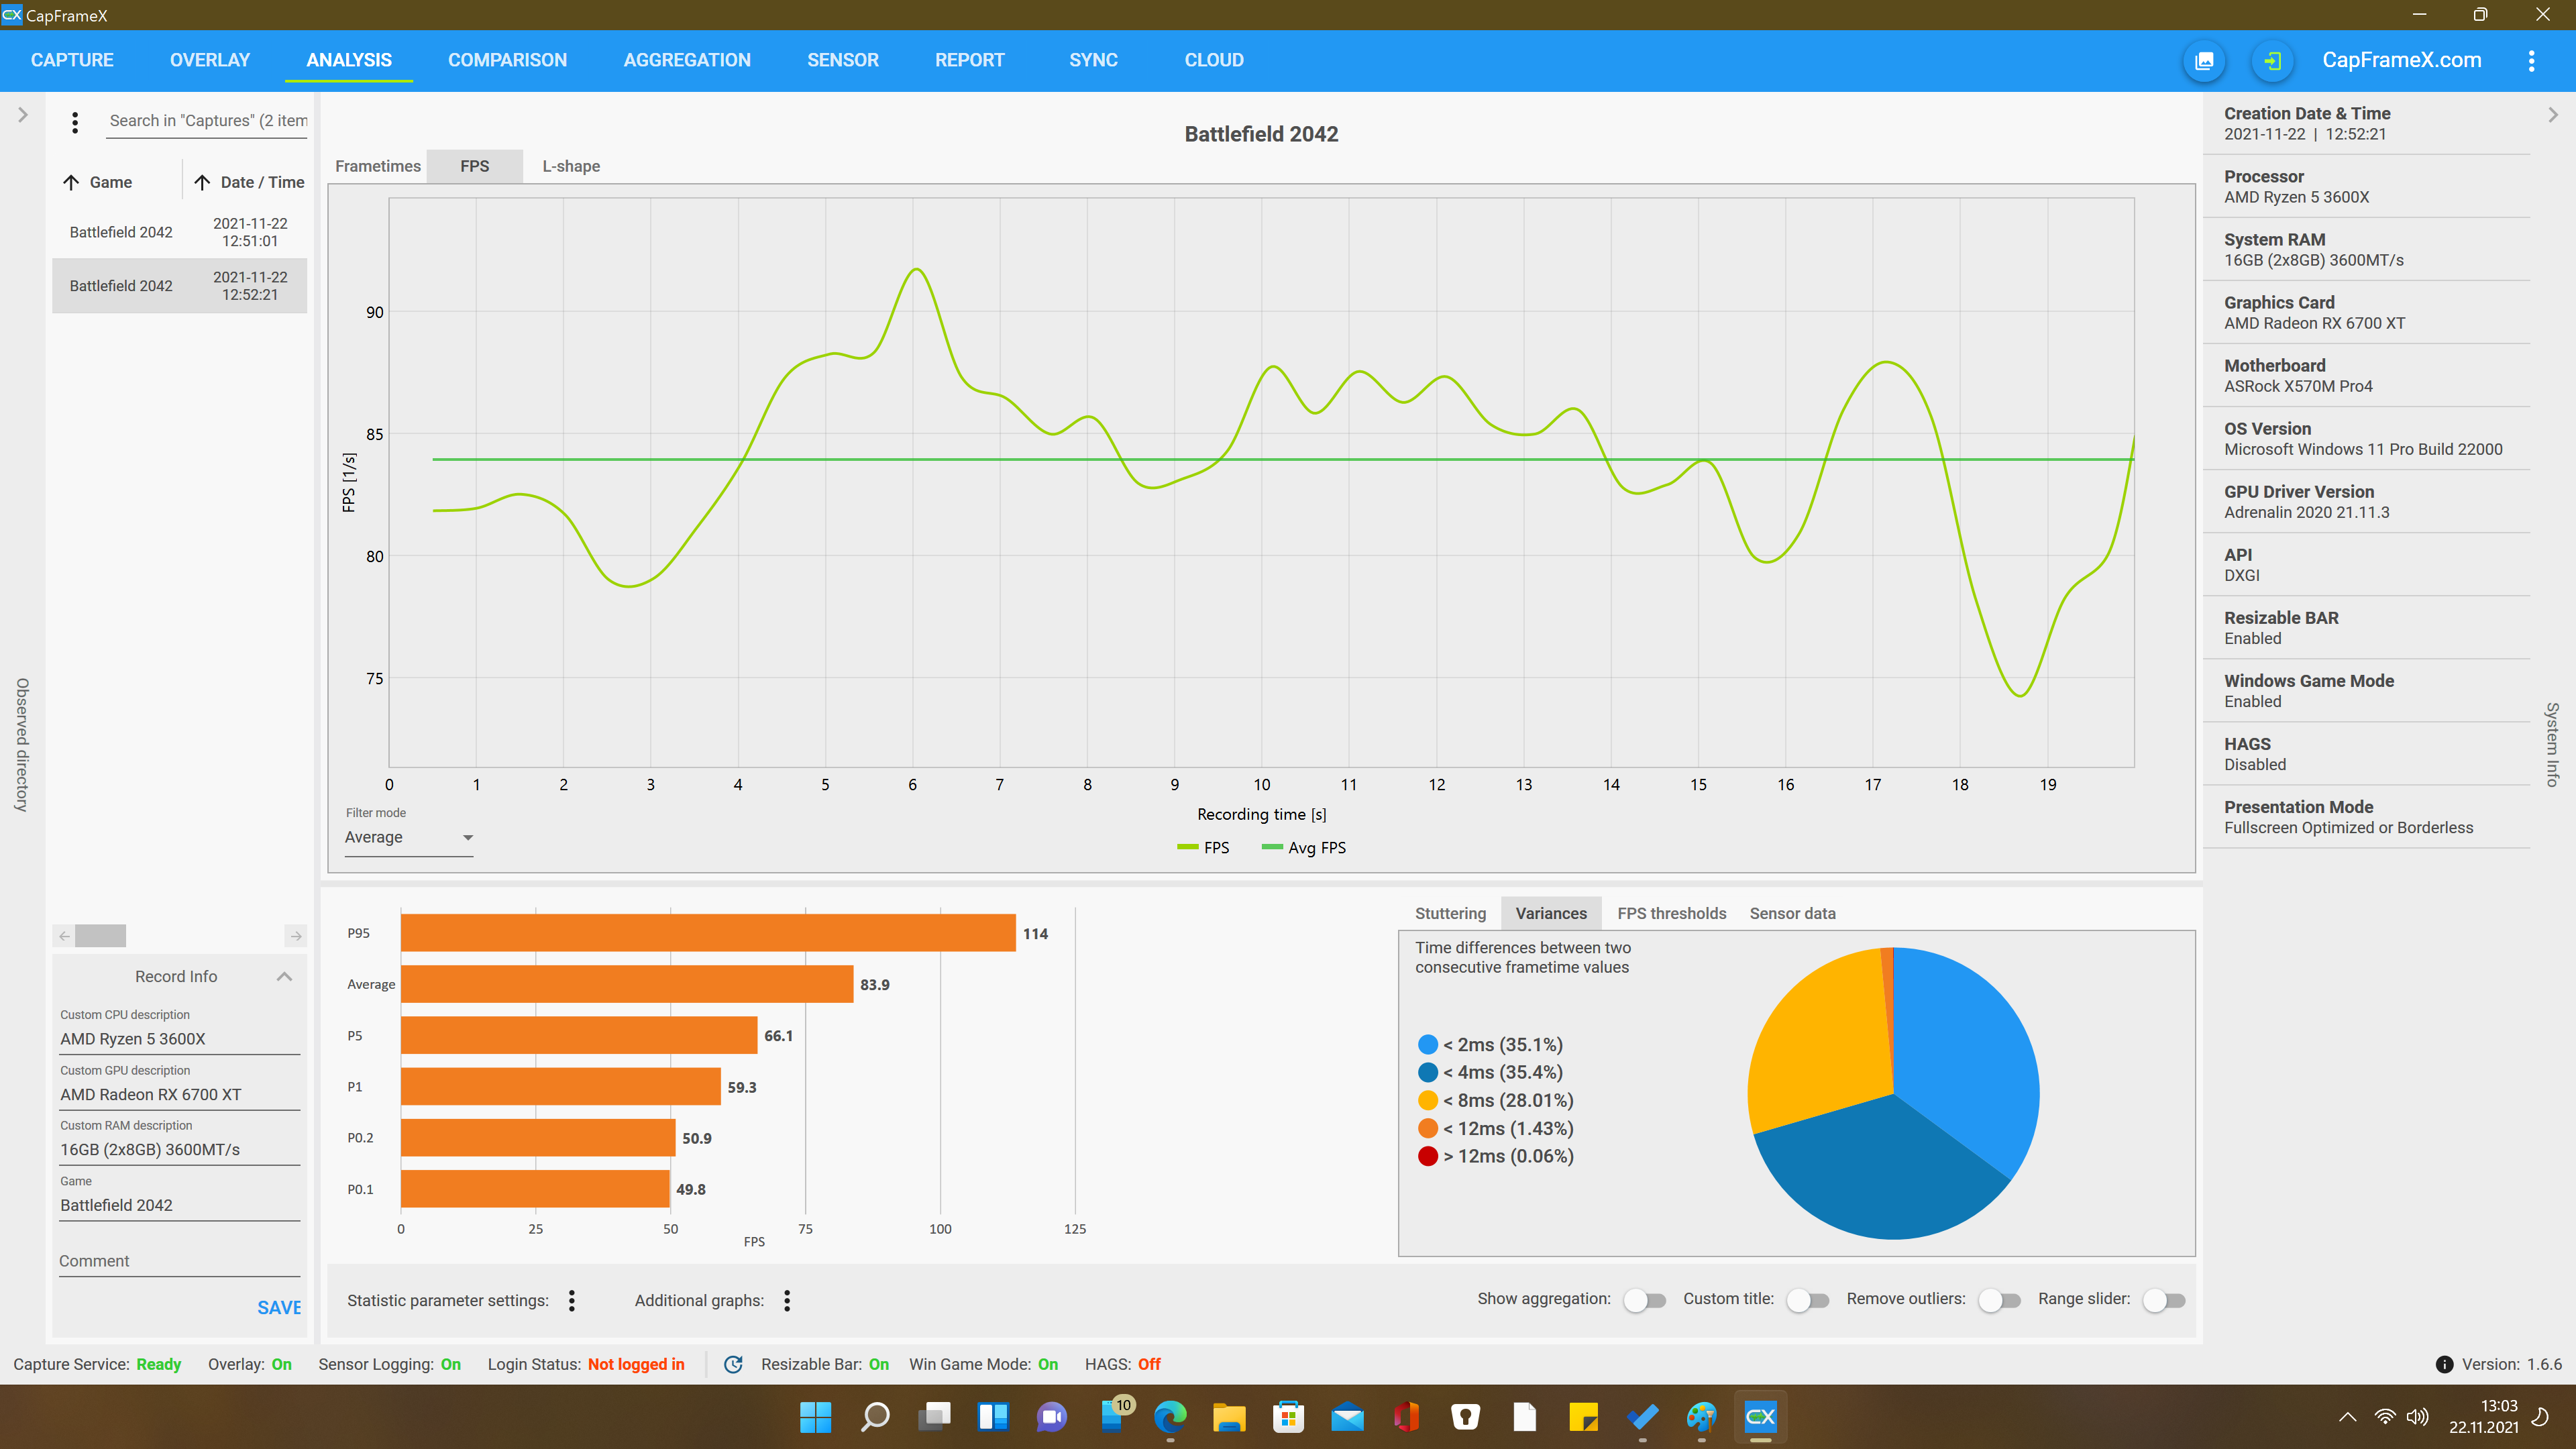Switch to the COMPARISON tab

point(507,60)
